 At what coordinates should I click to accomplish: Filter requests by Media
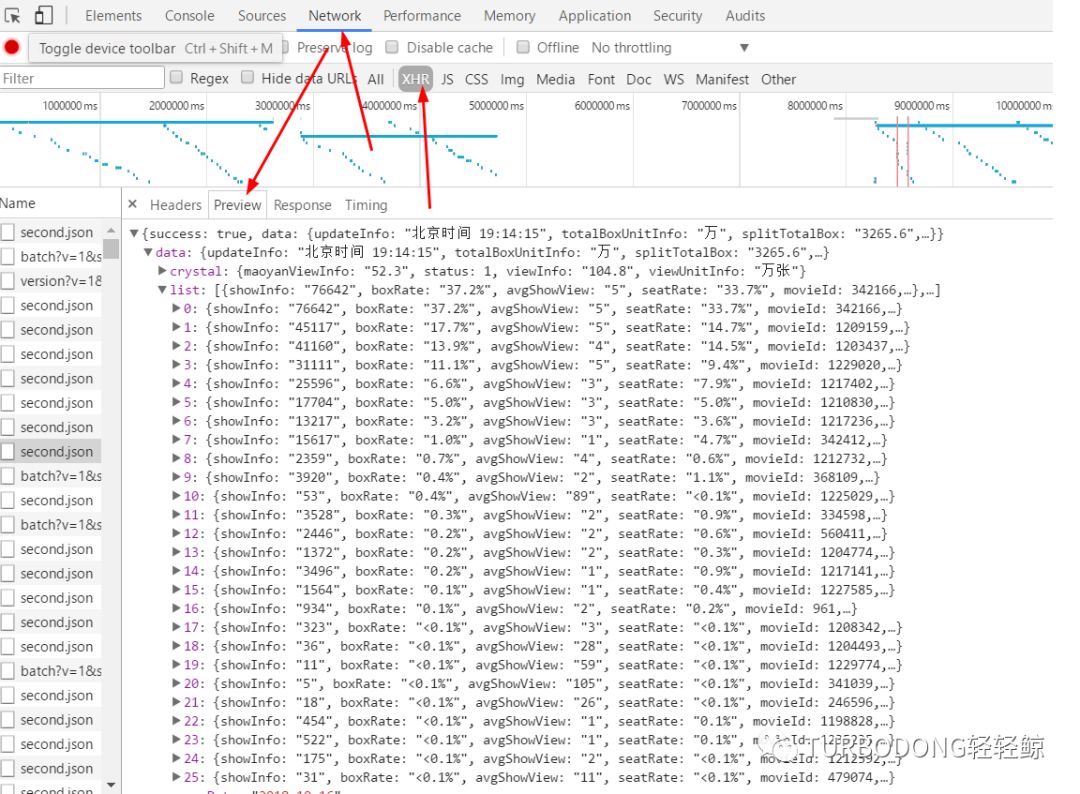pyautogui.click(x=555, y=79)
